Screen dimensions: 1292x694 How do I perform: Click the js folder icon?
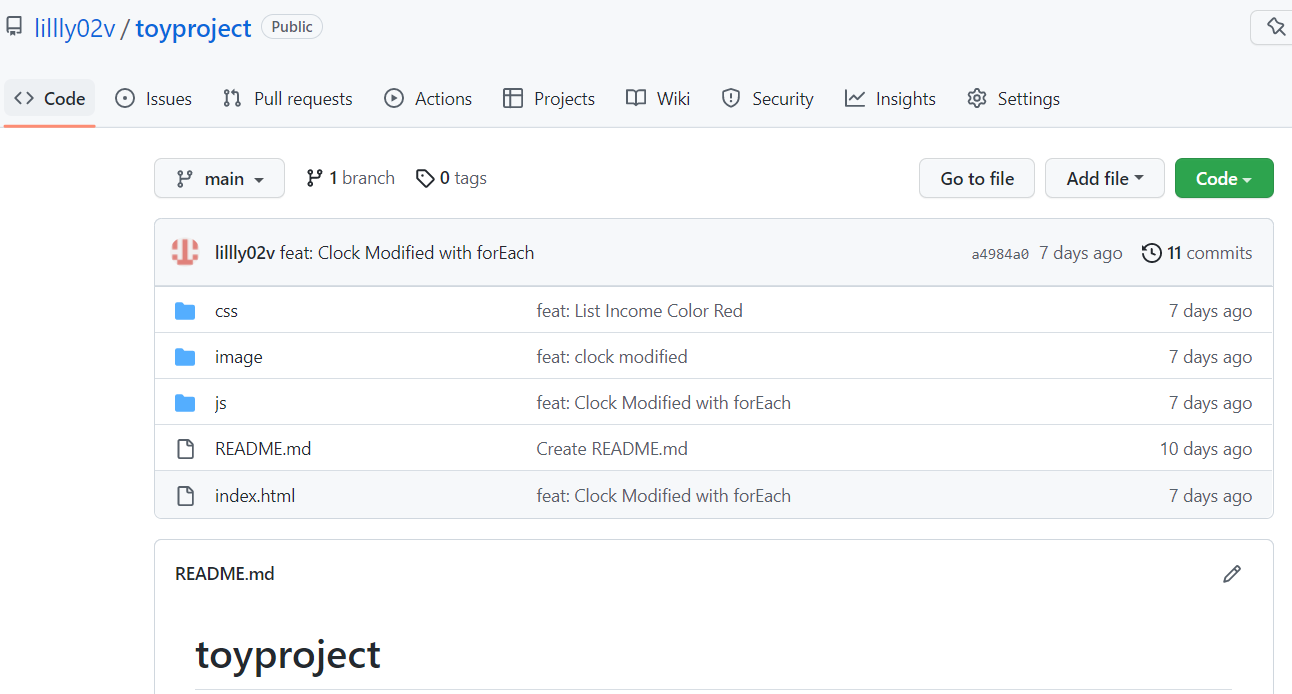coord(185,403)
